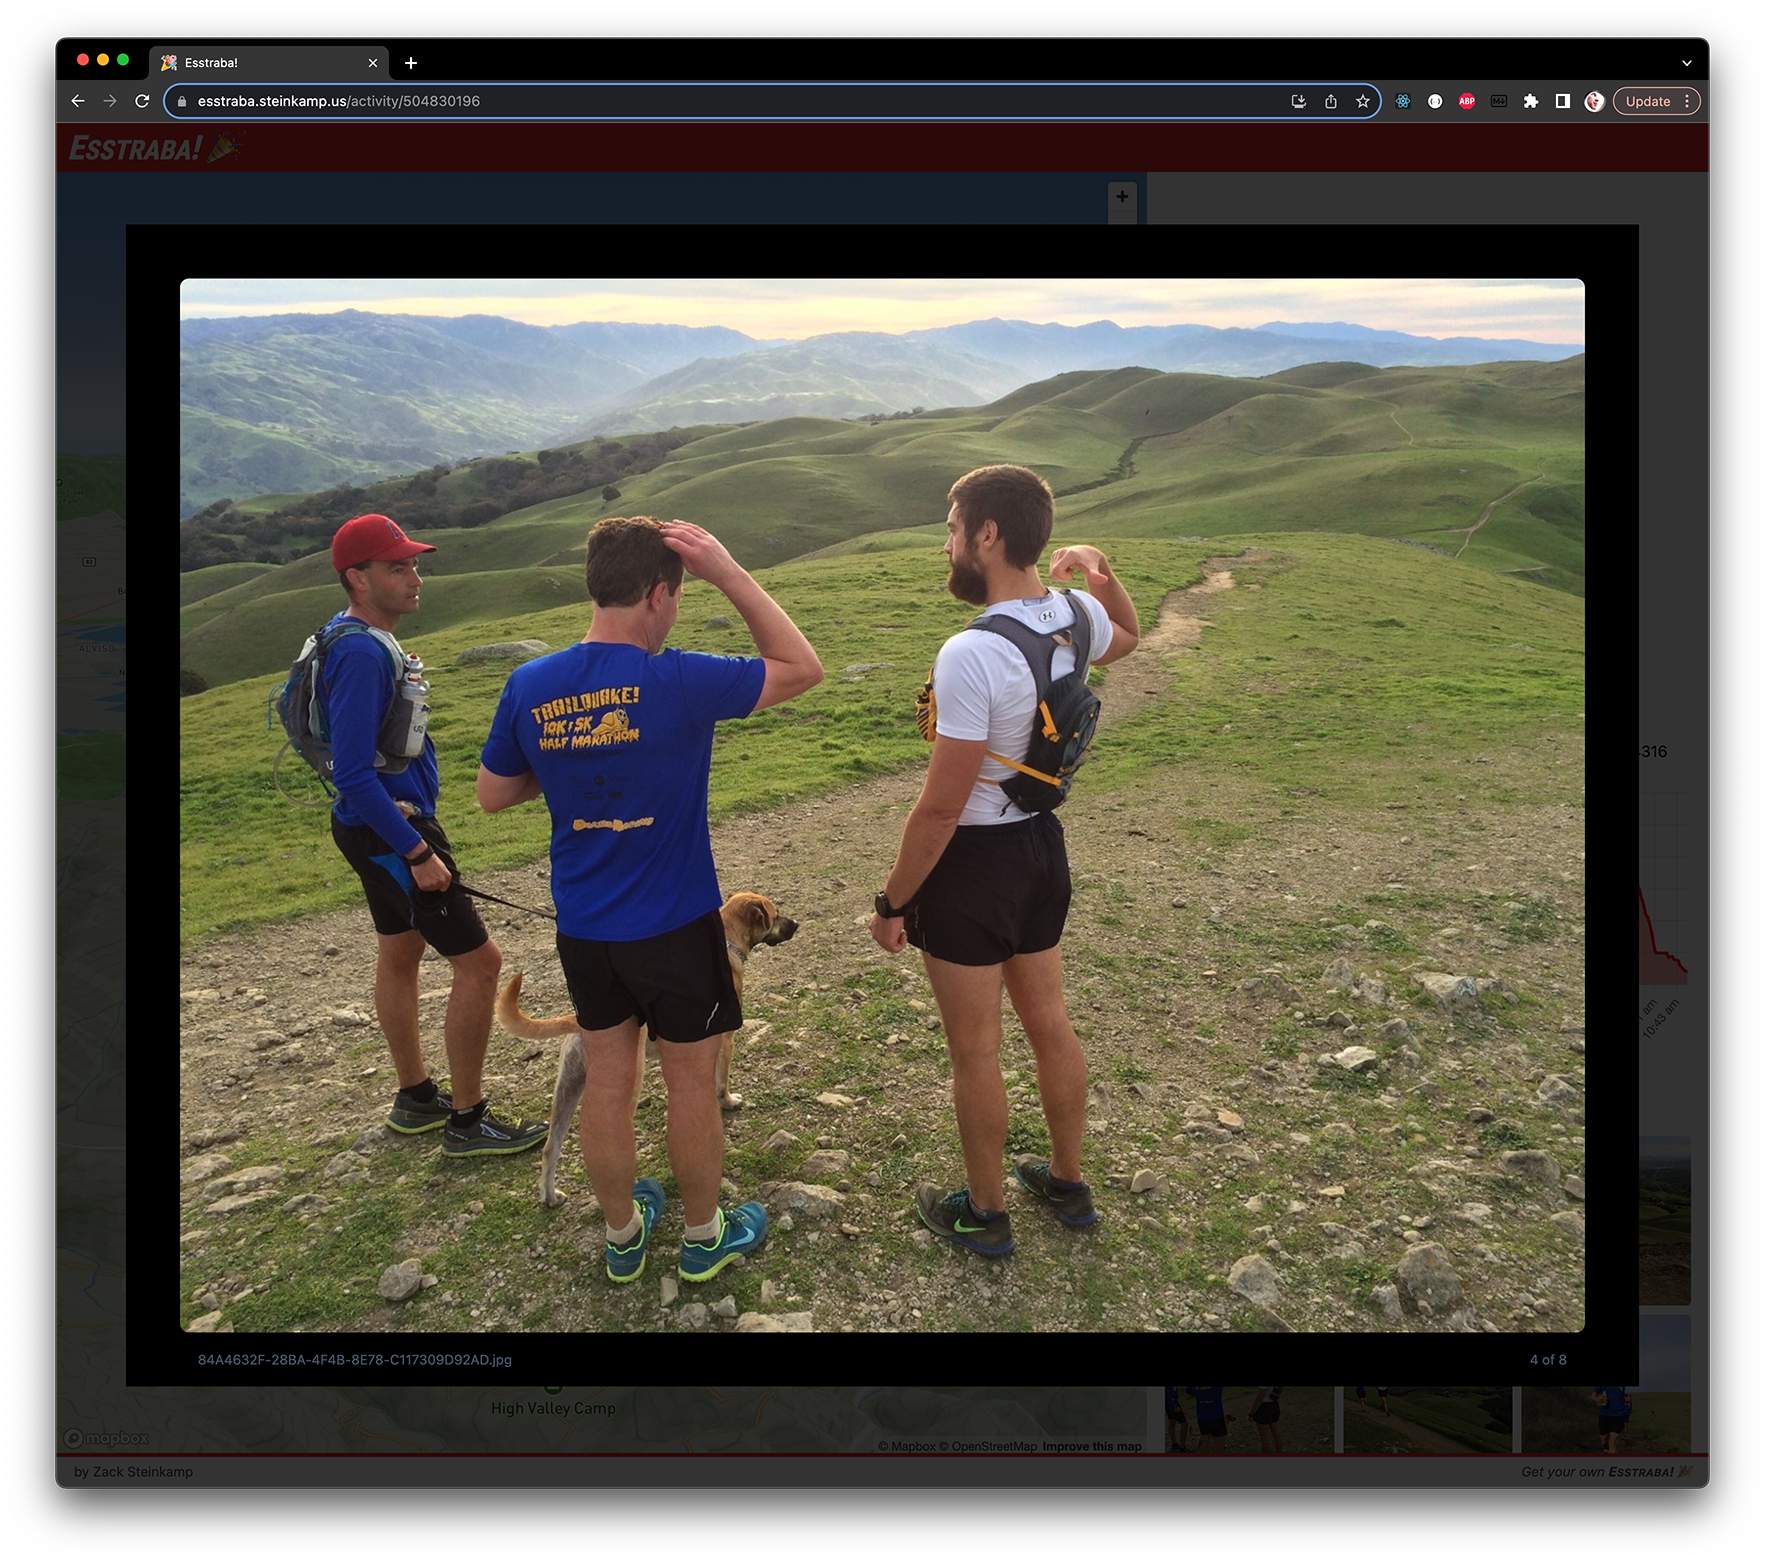Viewport: 1765px width, 1562px height.
Task: Open the Adblock Plus extension
Action: [x=1466, y=101]
